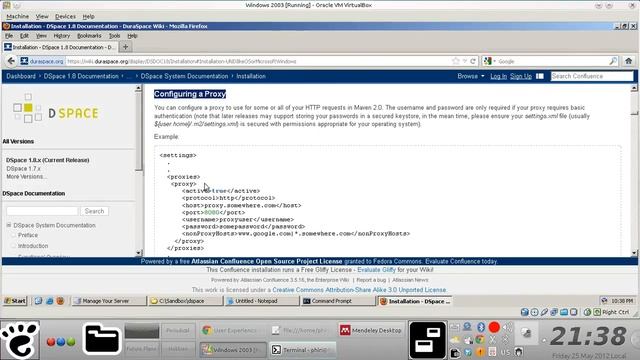Screen dimensions: 640x360
Task: Switch to Manage Your Server taskbar window
Action: pyautogui.click(x=109, y=301)
